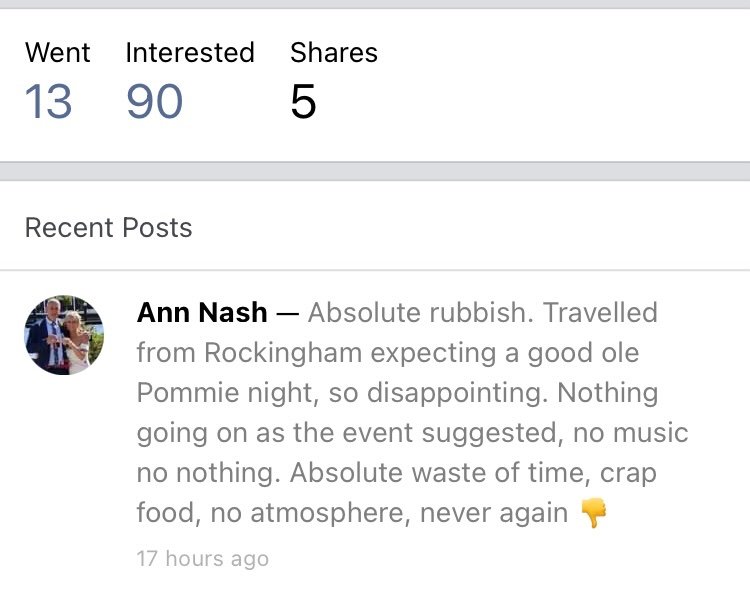
Task: Click the "Recent Posts" heading
Action: tap(108, 227)
